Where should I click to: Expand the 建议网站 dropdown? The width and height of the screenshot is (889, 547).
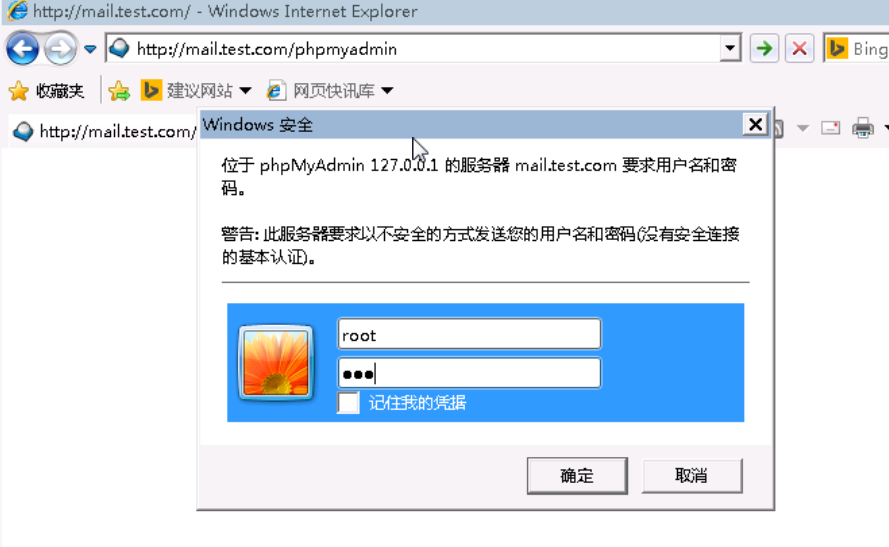tap(245, 91)
